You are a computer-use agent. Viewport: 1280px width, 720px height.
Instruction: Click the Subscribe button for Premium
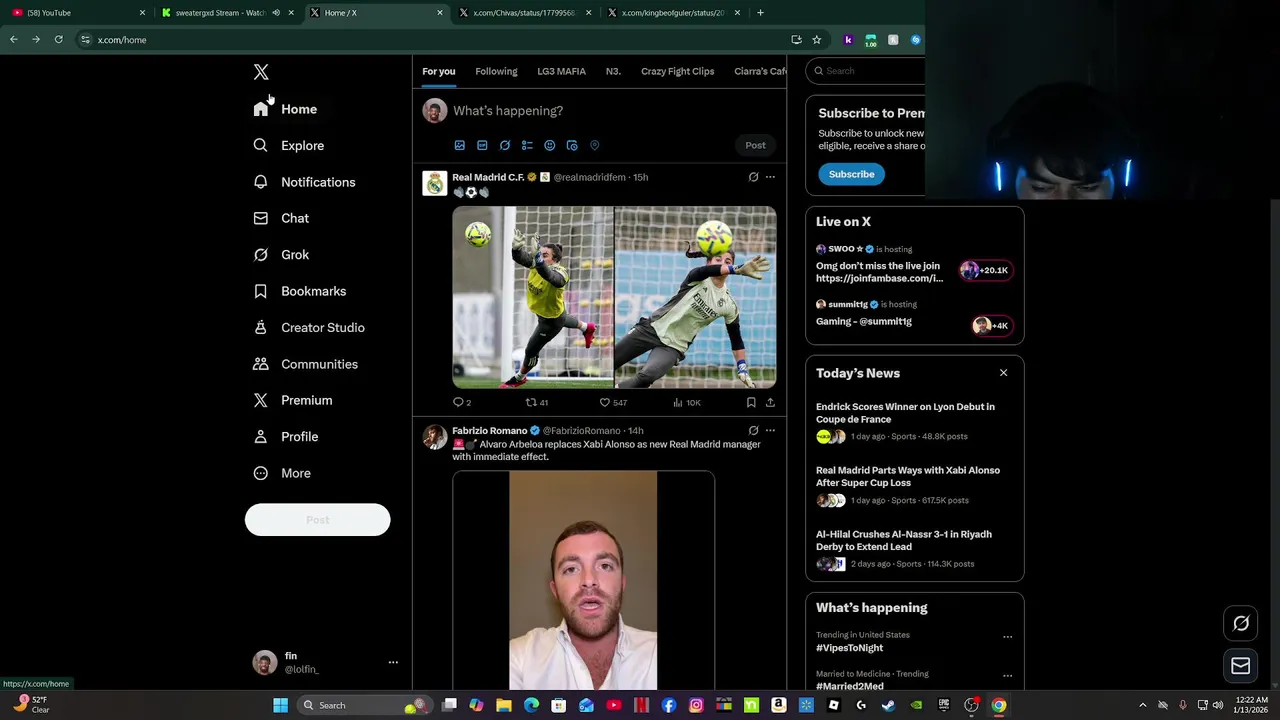pos(851,174)
